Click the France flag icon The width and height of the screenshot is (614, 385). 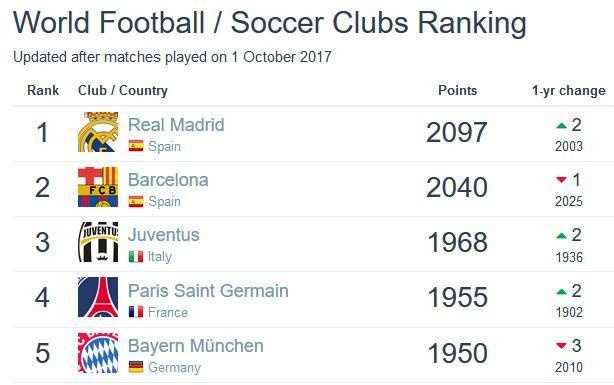pos(136,312)
